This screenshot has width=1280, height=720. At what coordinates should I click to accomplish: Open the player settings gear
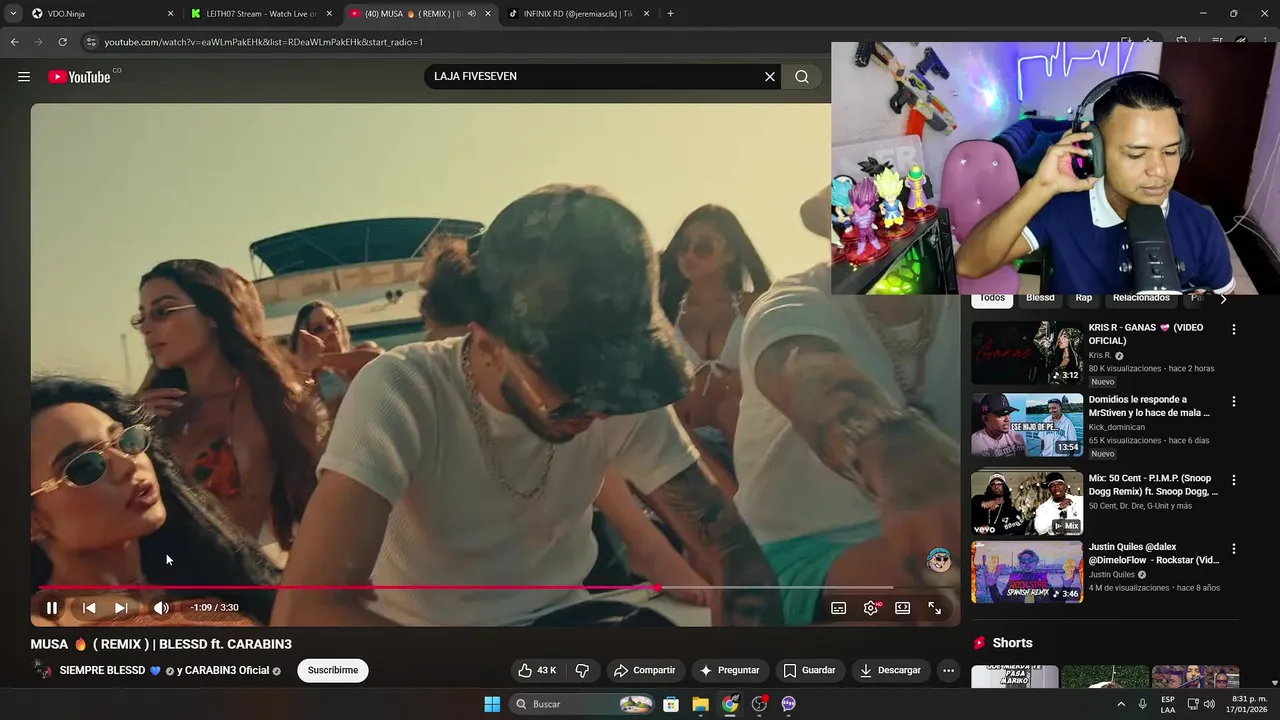(x=871, y=607)
